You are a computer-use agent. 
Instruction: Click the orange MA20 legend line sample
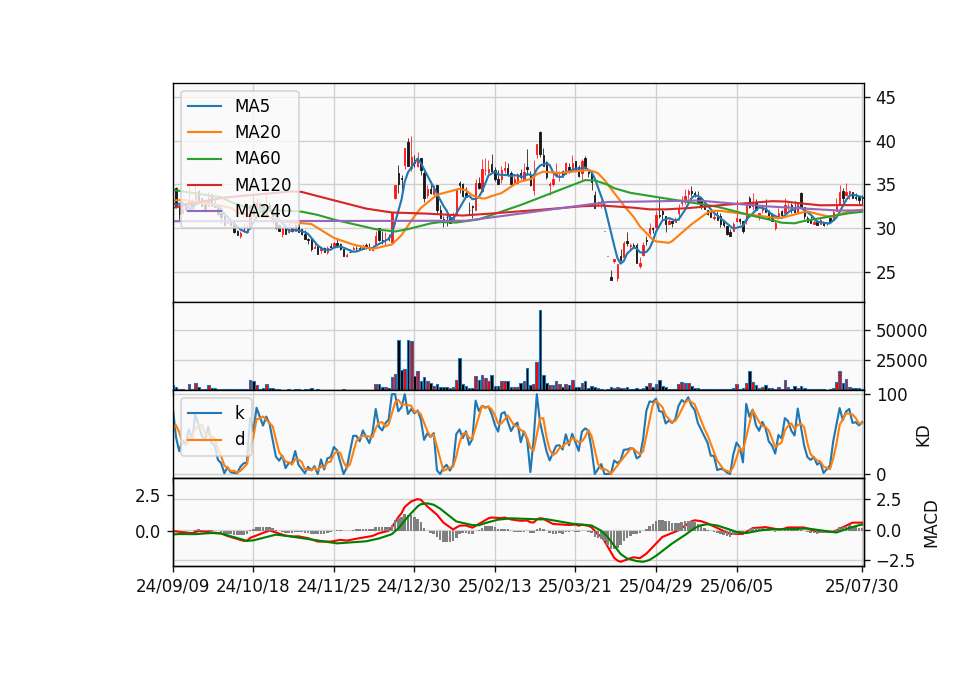click(204, 132)
